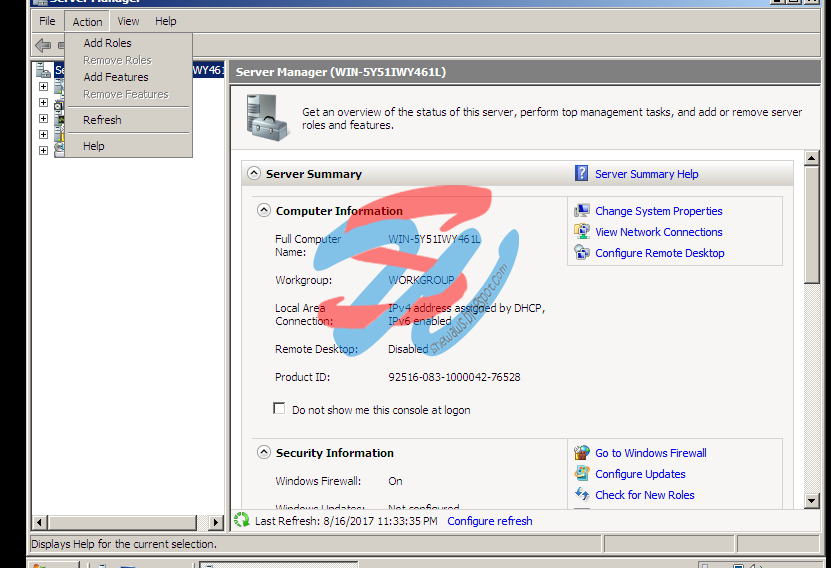Screen dimensions: 831x568
Task: Click the Last Refresh timestamp text
Action: click(346, 521)
